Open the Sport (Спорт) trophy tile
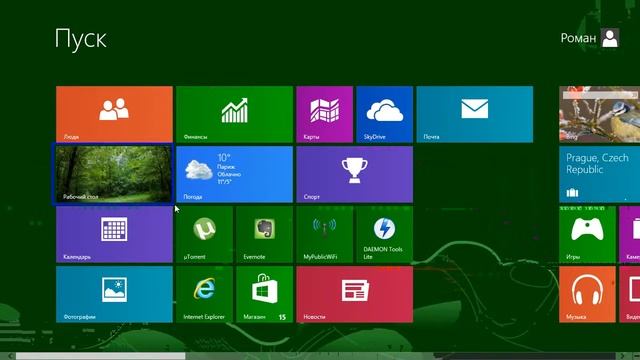Screen dimensions: 640x360 [x=355, y=174]
